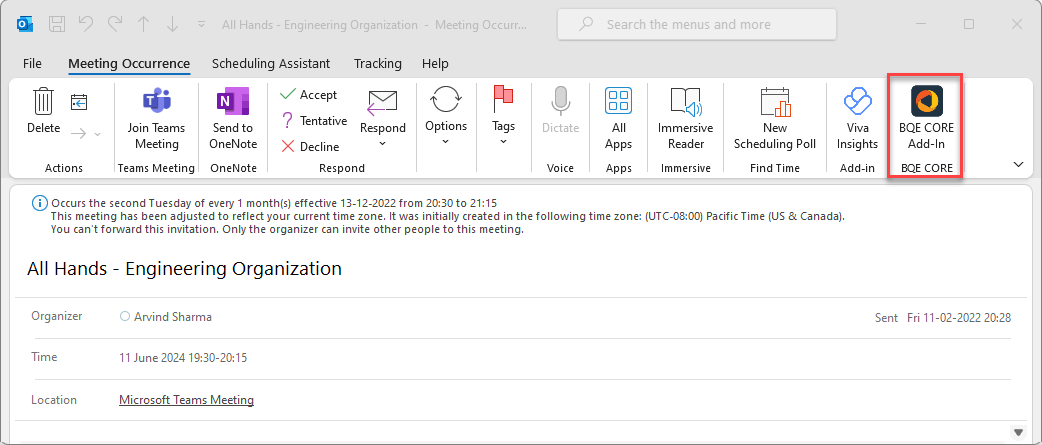Click the recurrence info text about second Tuesday
The height and width of the screenshot is (445, 1042).
click(274, 203)
